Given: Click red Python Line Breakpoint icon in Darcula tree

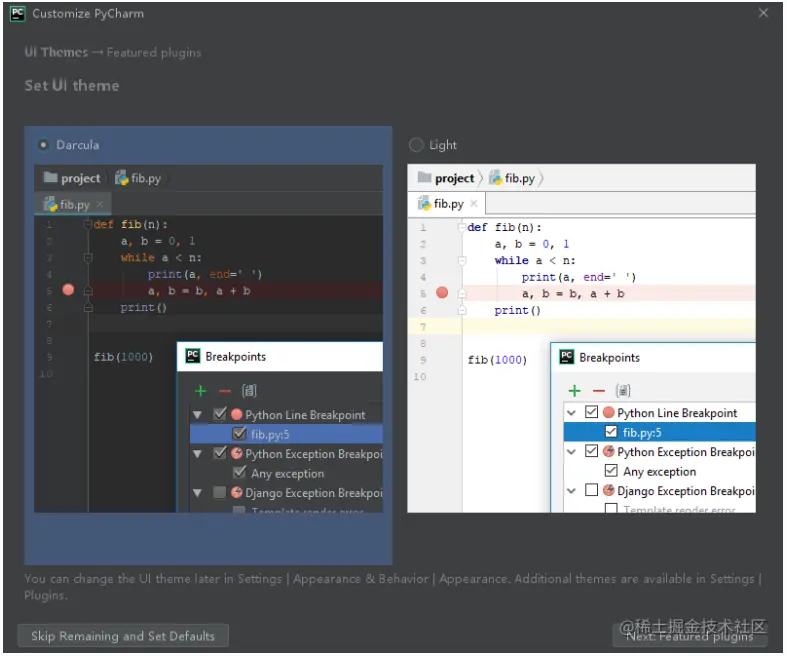Looking at the screenshot, I should click(236, 415).
